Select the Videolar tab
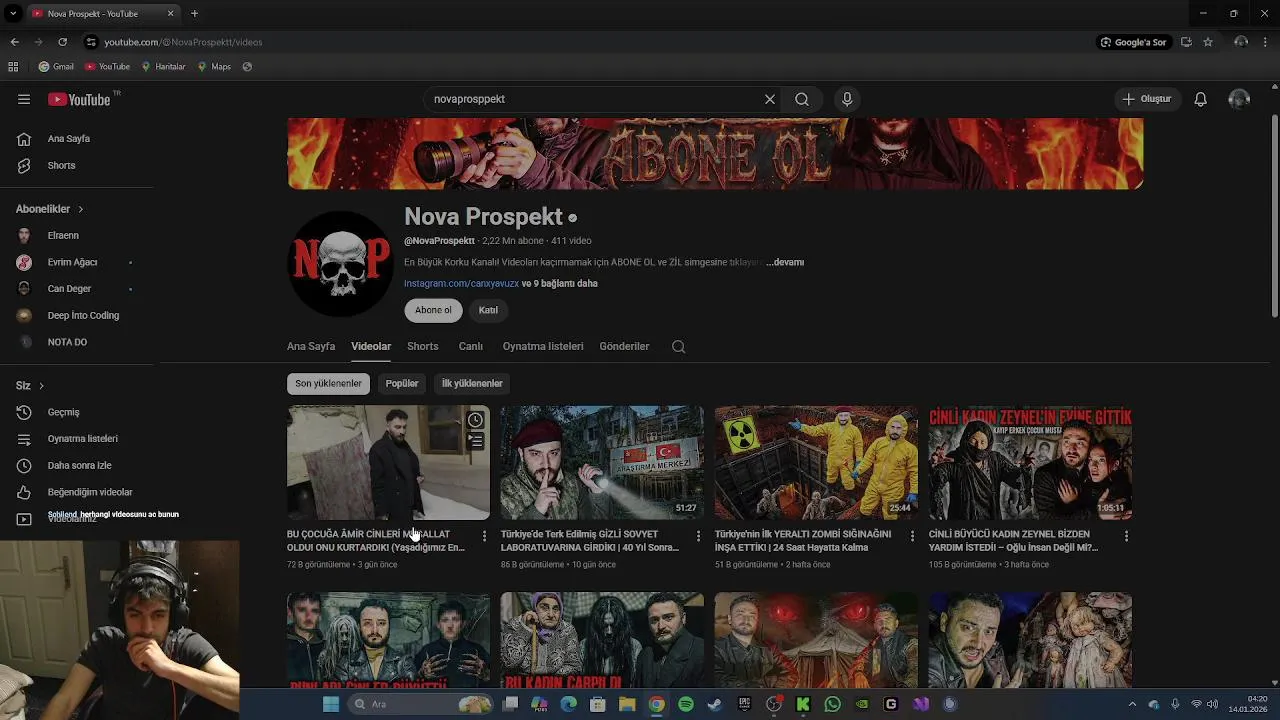This screenshot has height=720, width=1280. point(371,346)
